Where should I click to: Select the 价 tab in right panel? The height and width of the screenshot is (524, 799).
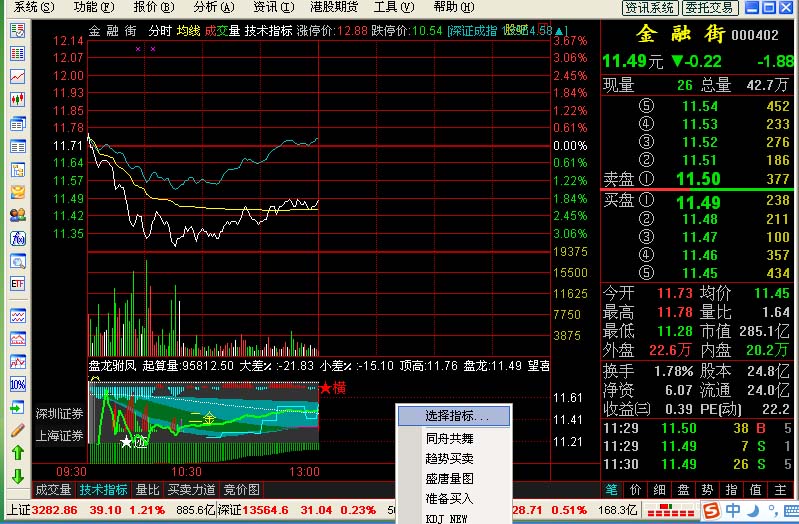tap(635, 490)
